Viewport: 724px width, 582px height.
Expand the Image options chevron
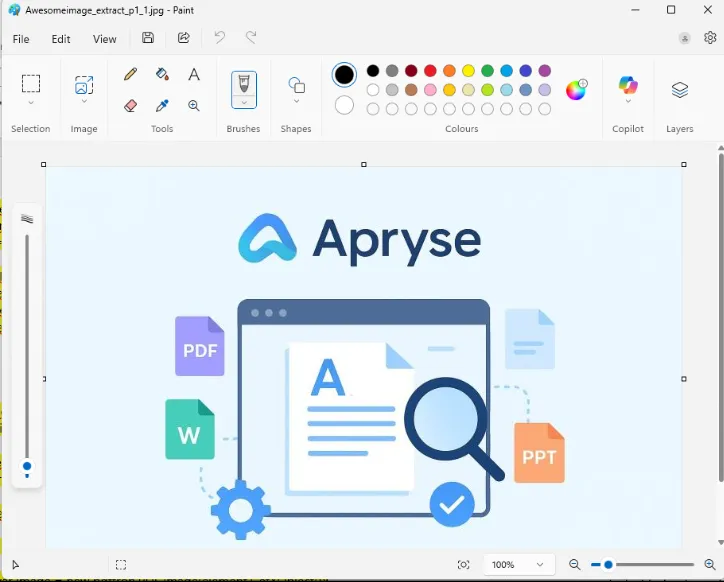point(84,101)
